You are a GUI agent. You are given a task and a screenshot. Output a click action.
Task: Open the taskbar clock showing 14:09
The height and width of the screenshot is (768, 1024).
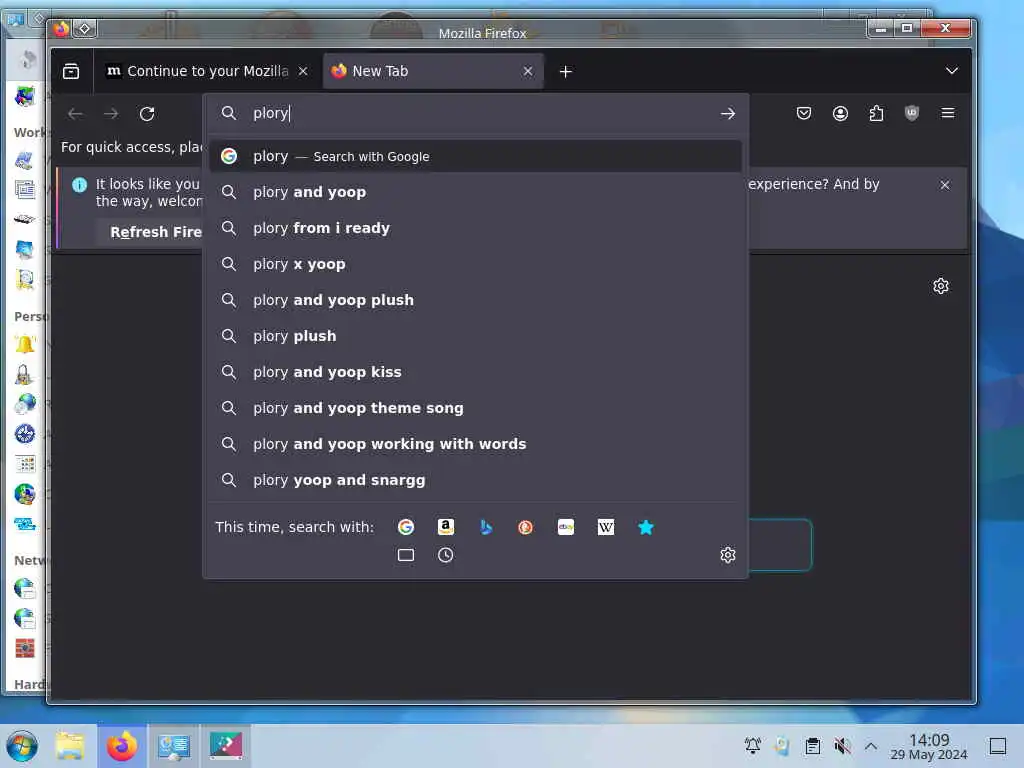pyautogui.click(x=929, y=746)
